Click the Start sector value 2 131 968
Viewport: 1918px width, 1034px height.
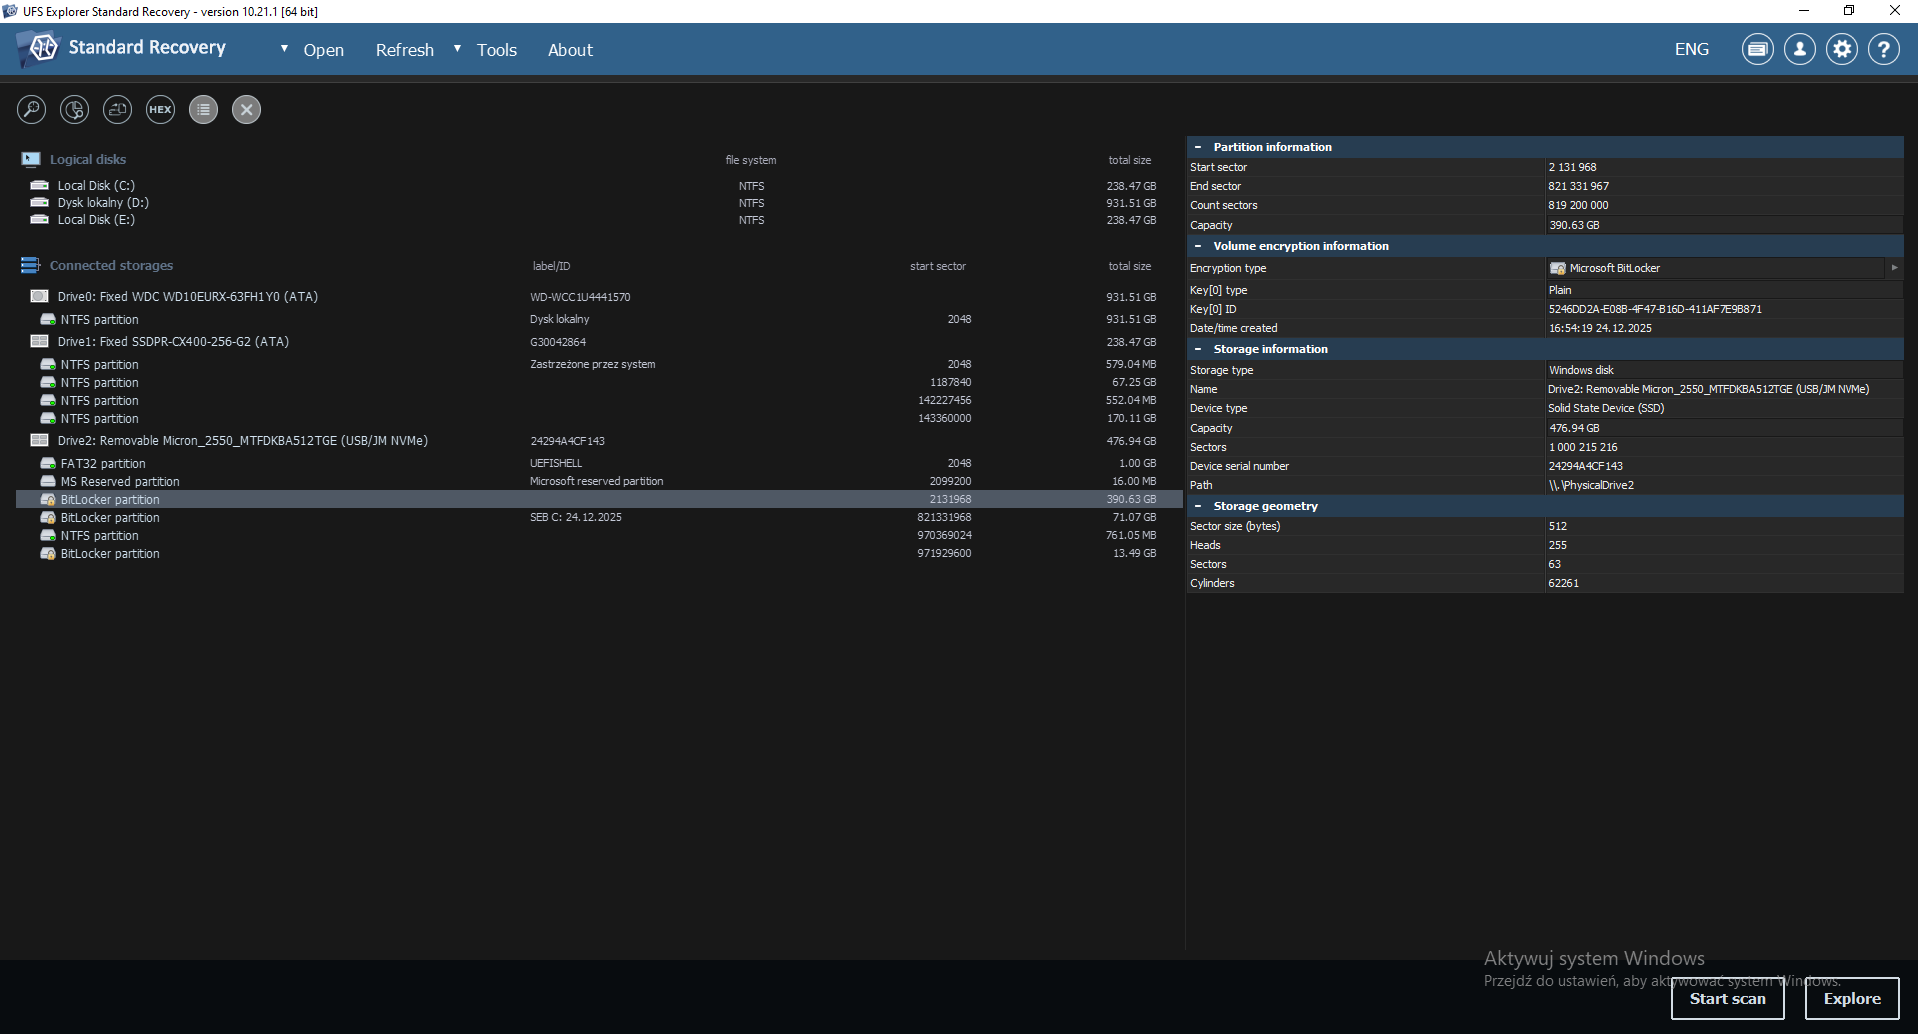point(1573,168)
